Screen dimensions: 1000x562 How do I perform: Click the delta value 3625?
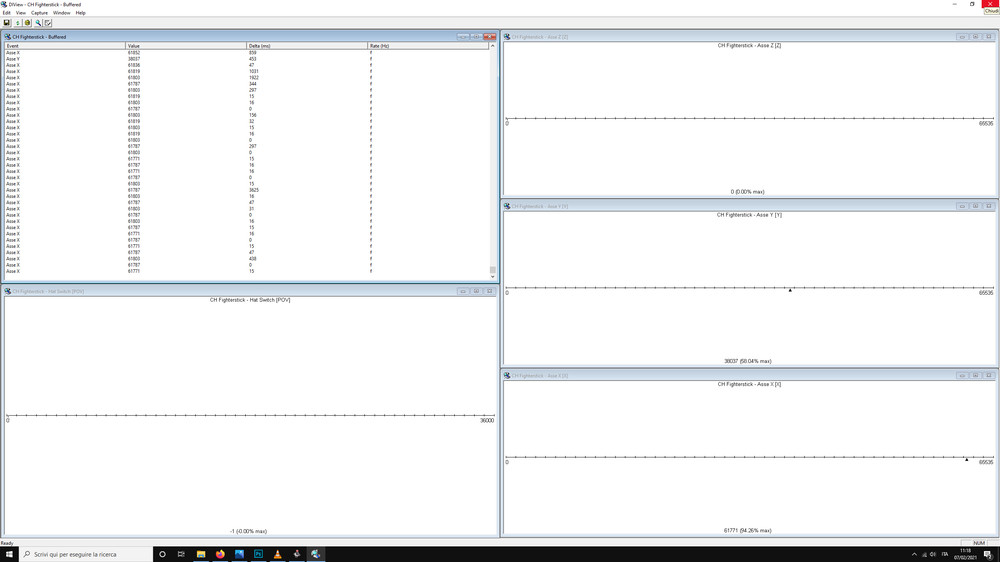(x=254, y=190)
